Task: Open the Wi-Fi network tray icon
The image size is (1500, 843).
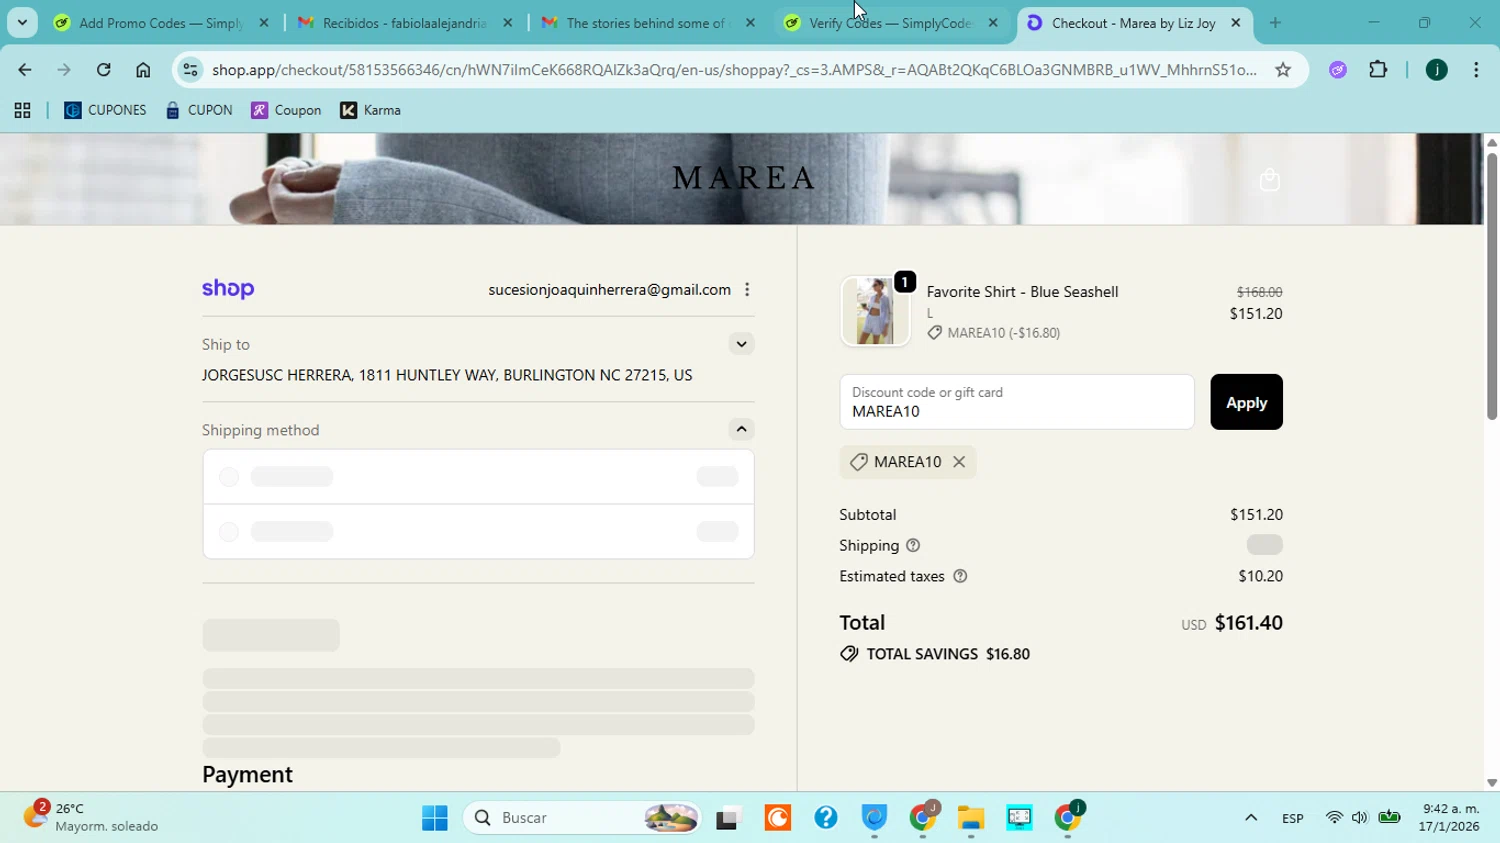Action: point(1334,818)
